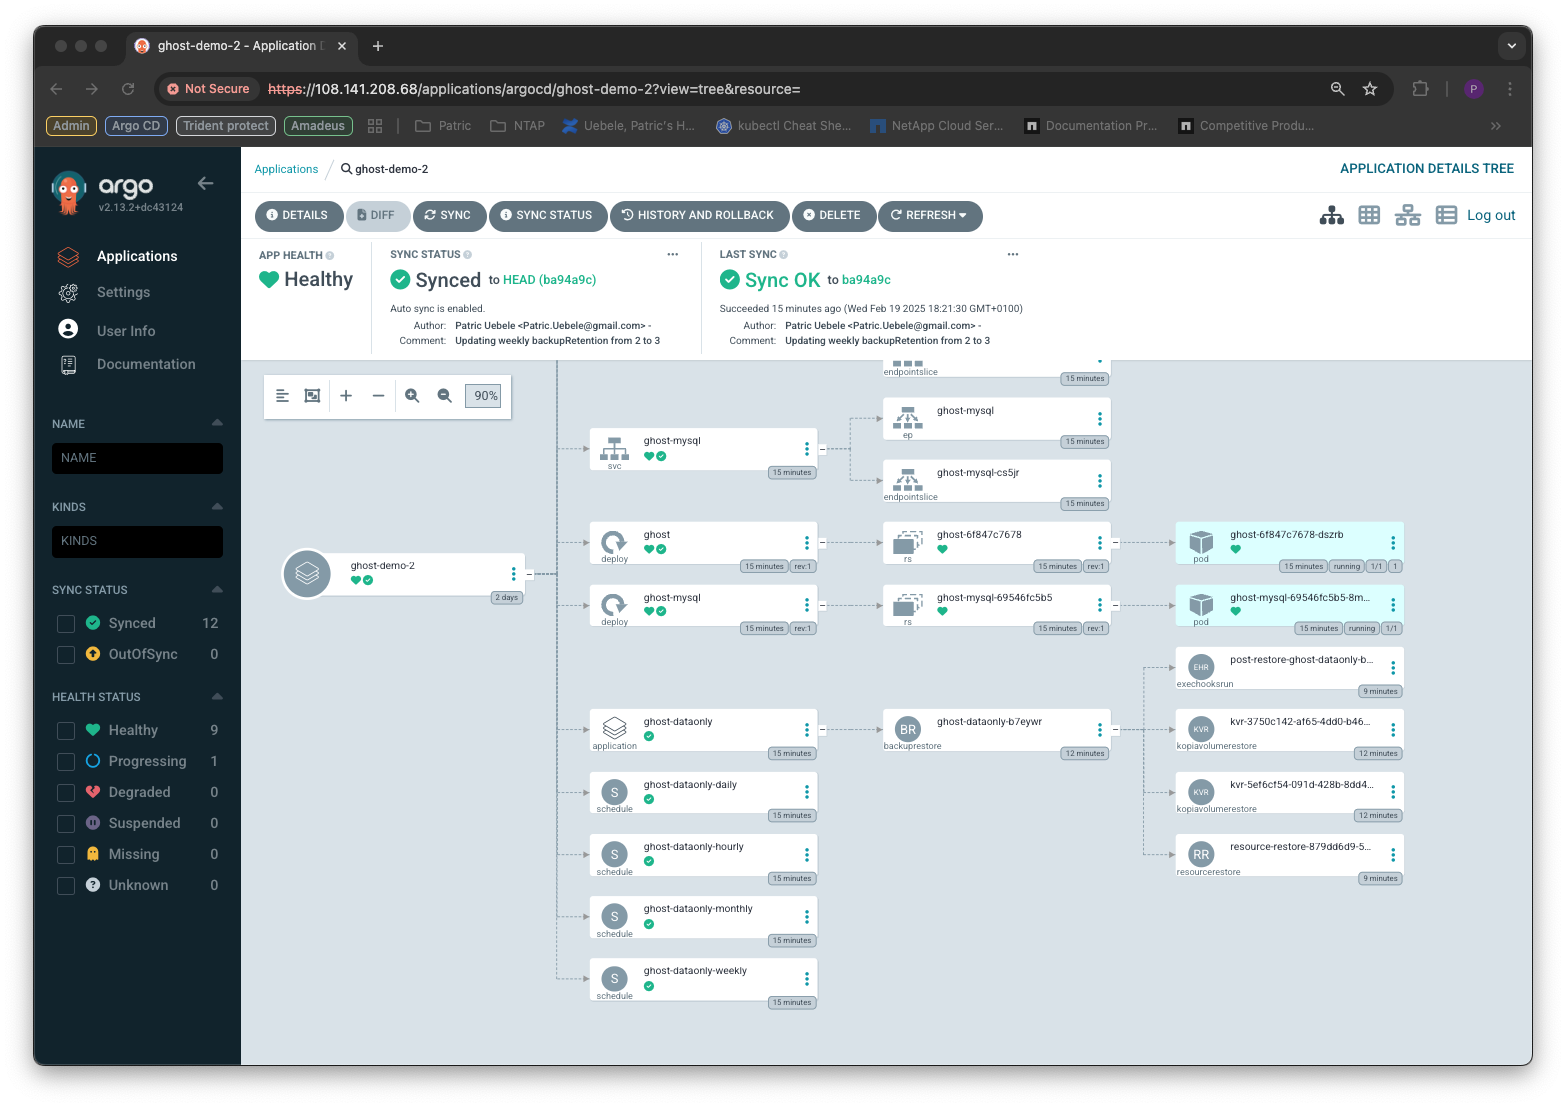The image size is (1566, 1107).
Task: Open a new browser tab
Action: (x=378, y=46)
